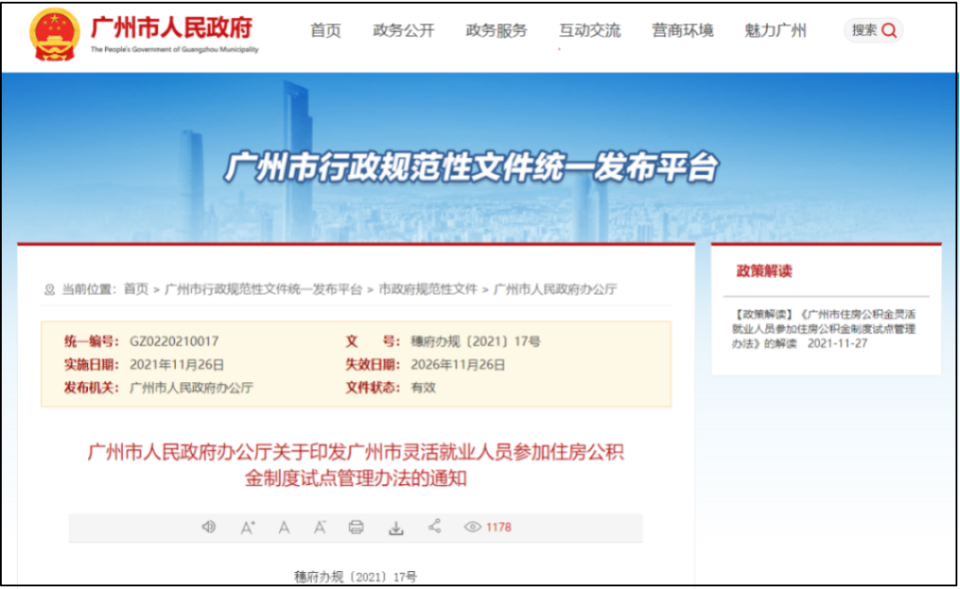The height and width of the screenshot is (589, 960).
Task: Select the expiry date 2026年11月26日
Action: click(x=458, y=365)
